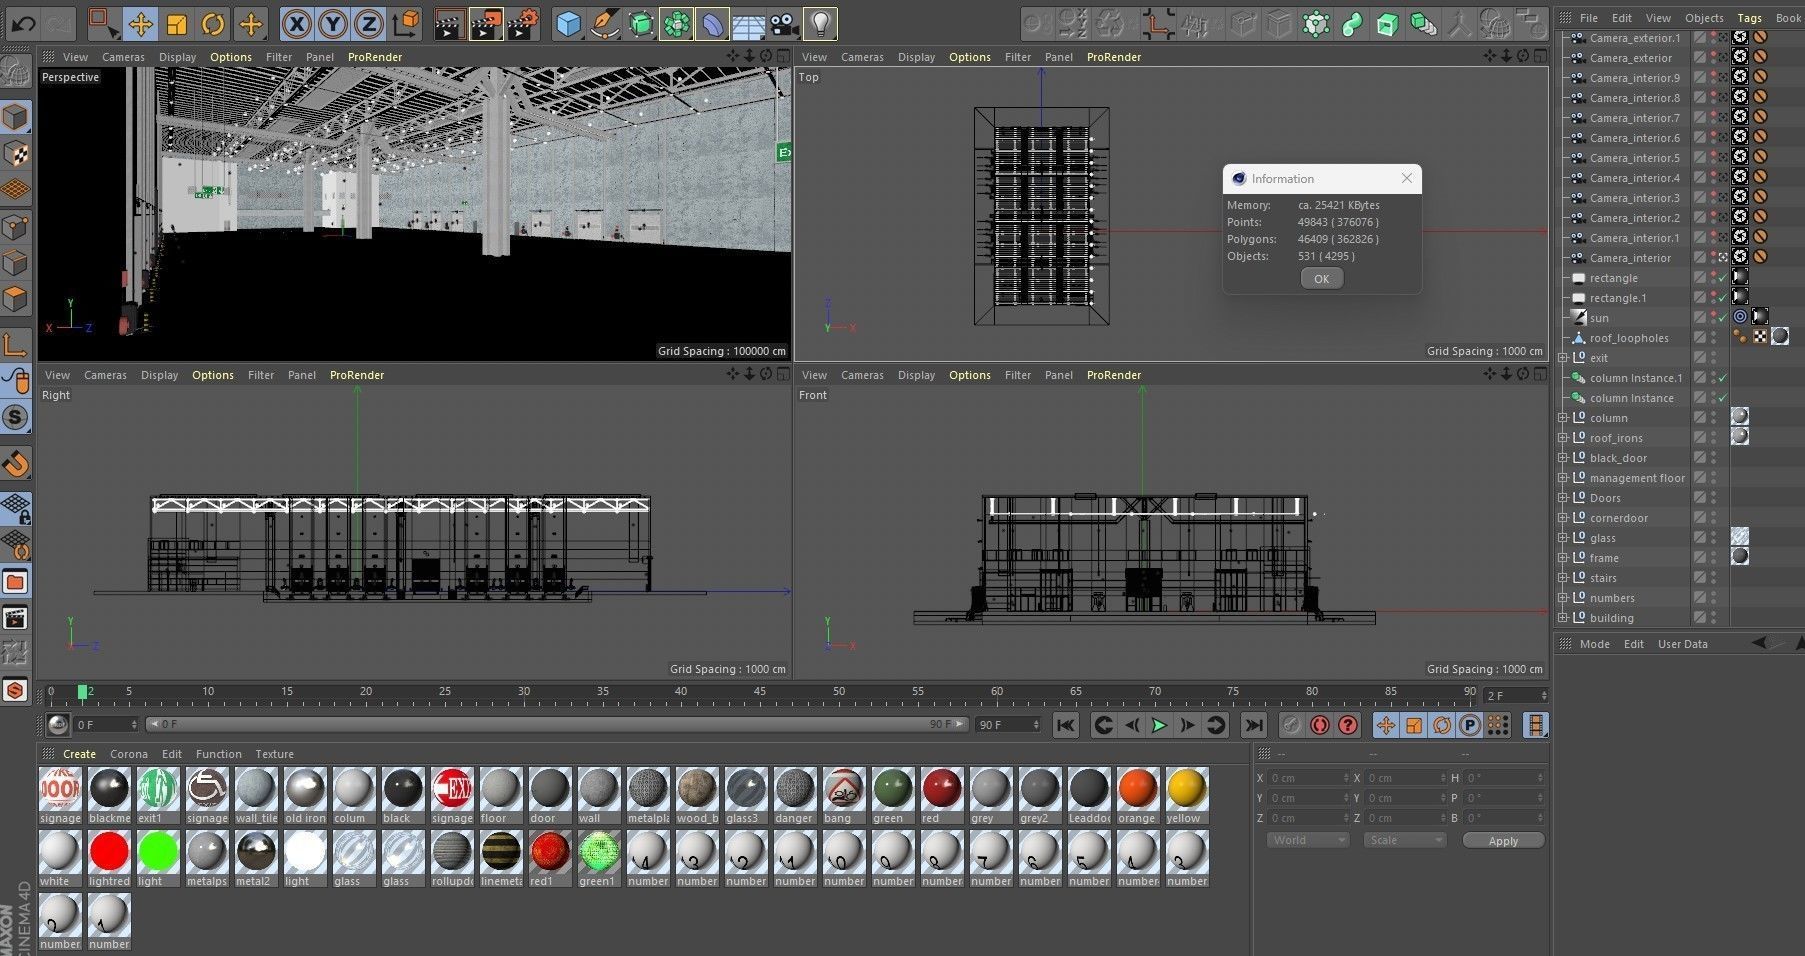Viewport: 1805px width, 956px height.
Task: Open the Render View clapperboard icon
Action: (448, 23)
